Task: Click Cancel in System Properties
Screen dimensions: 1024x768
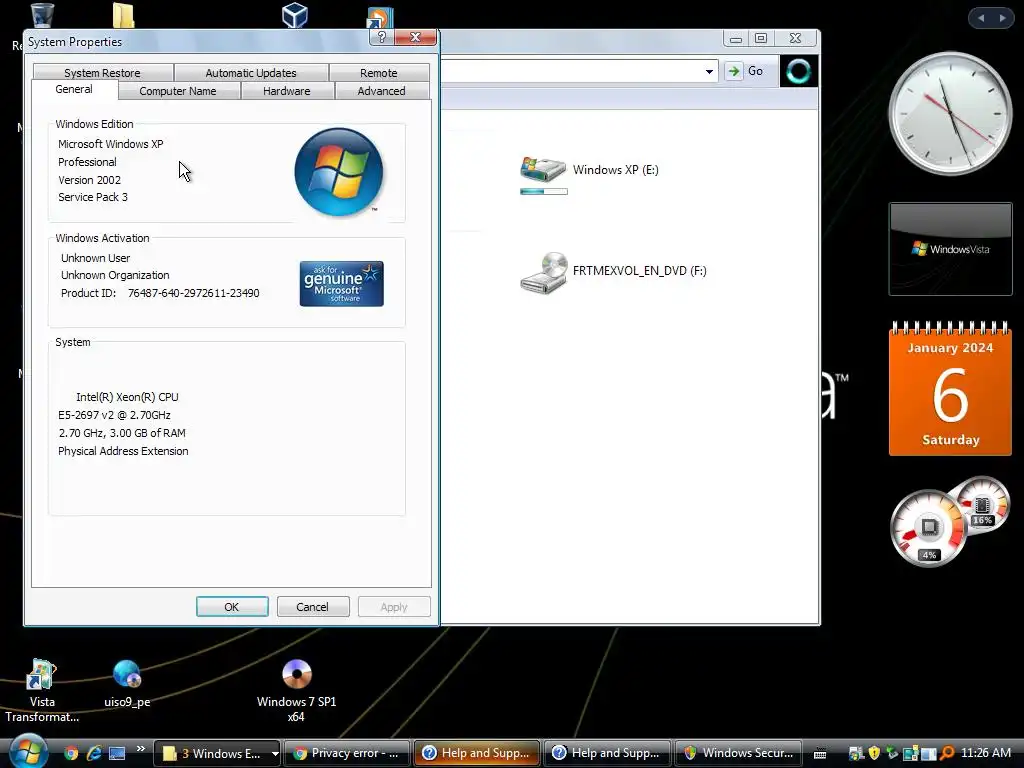Action: tap(312, 607)
